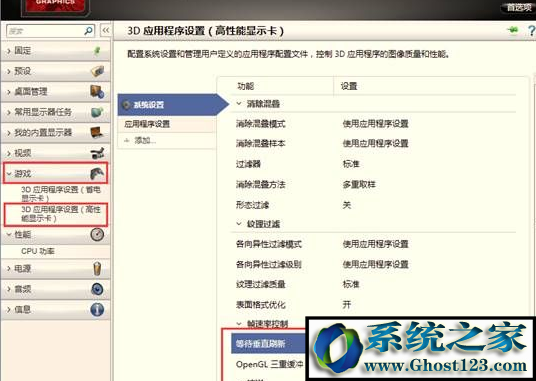
Task: Click the 添加... link
Action: [145, 140]
